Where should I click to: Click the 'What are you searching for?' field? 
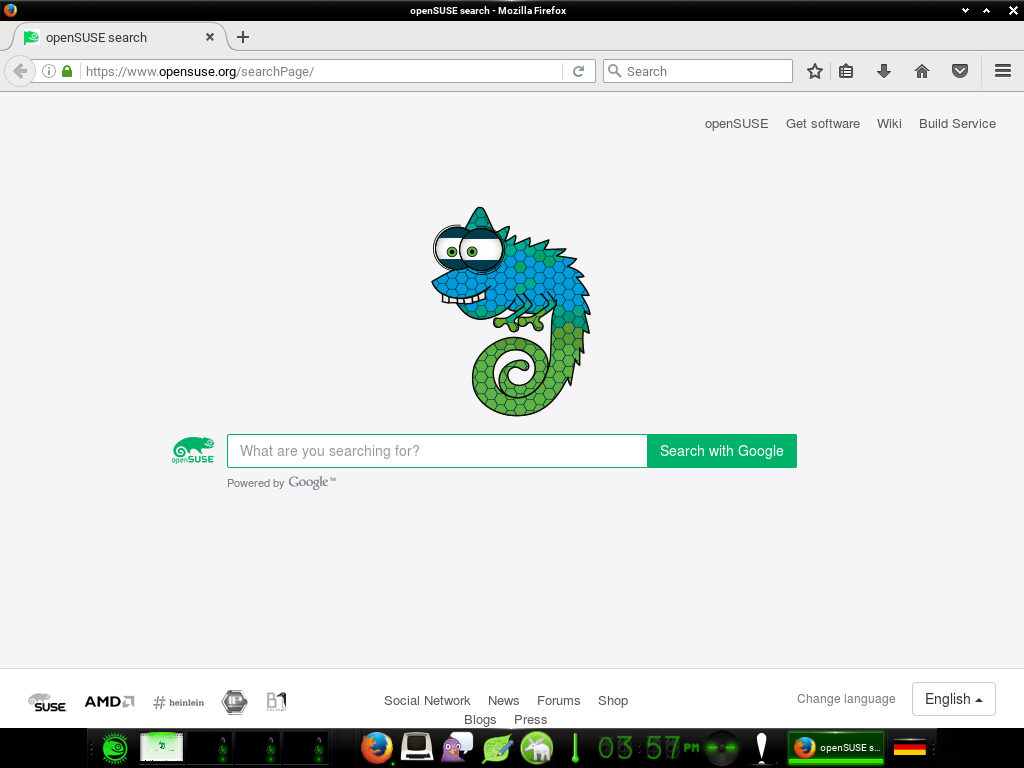(437, 451)
